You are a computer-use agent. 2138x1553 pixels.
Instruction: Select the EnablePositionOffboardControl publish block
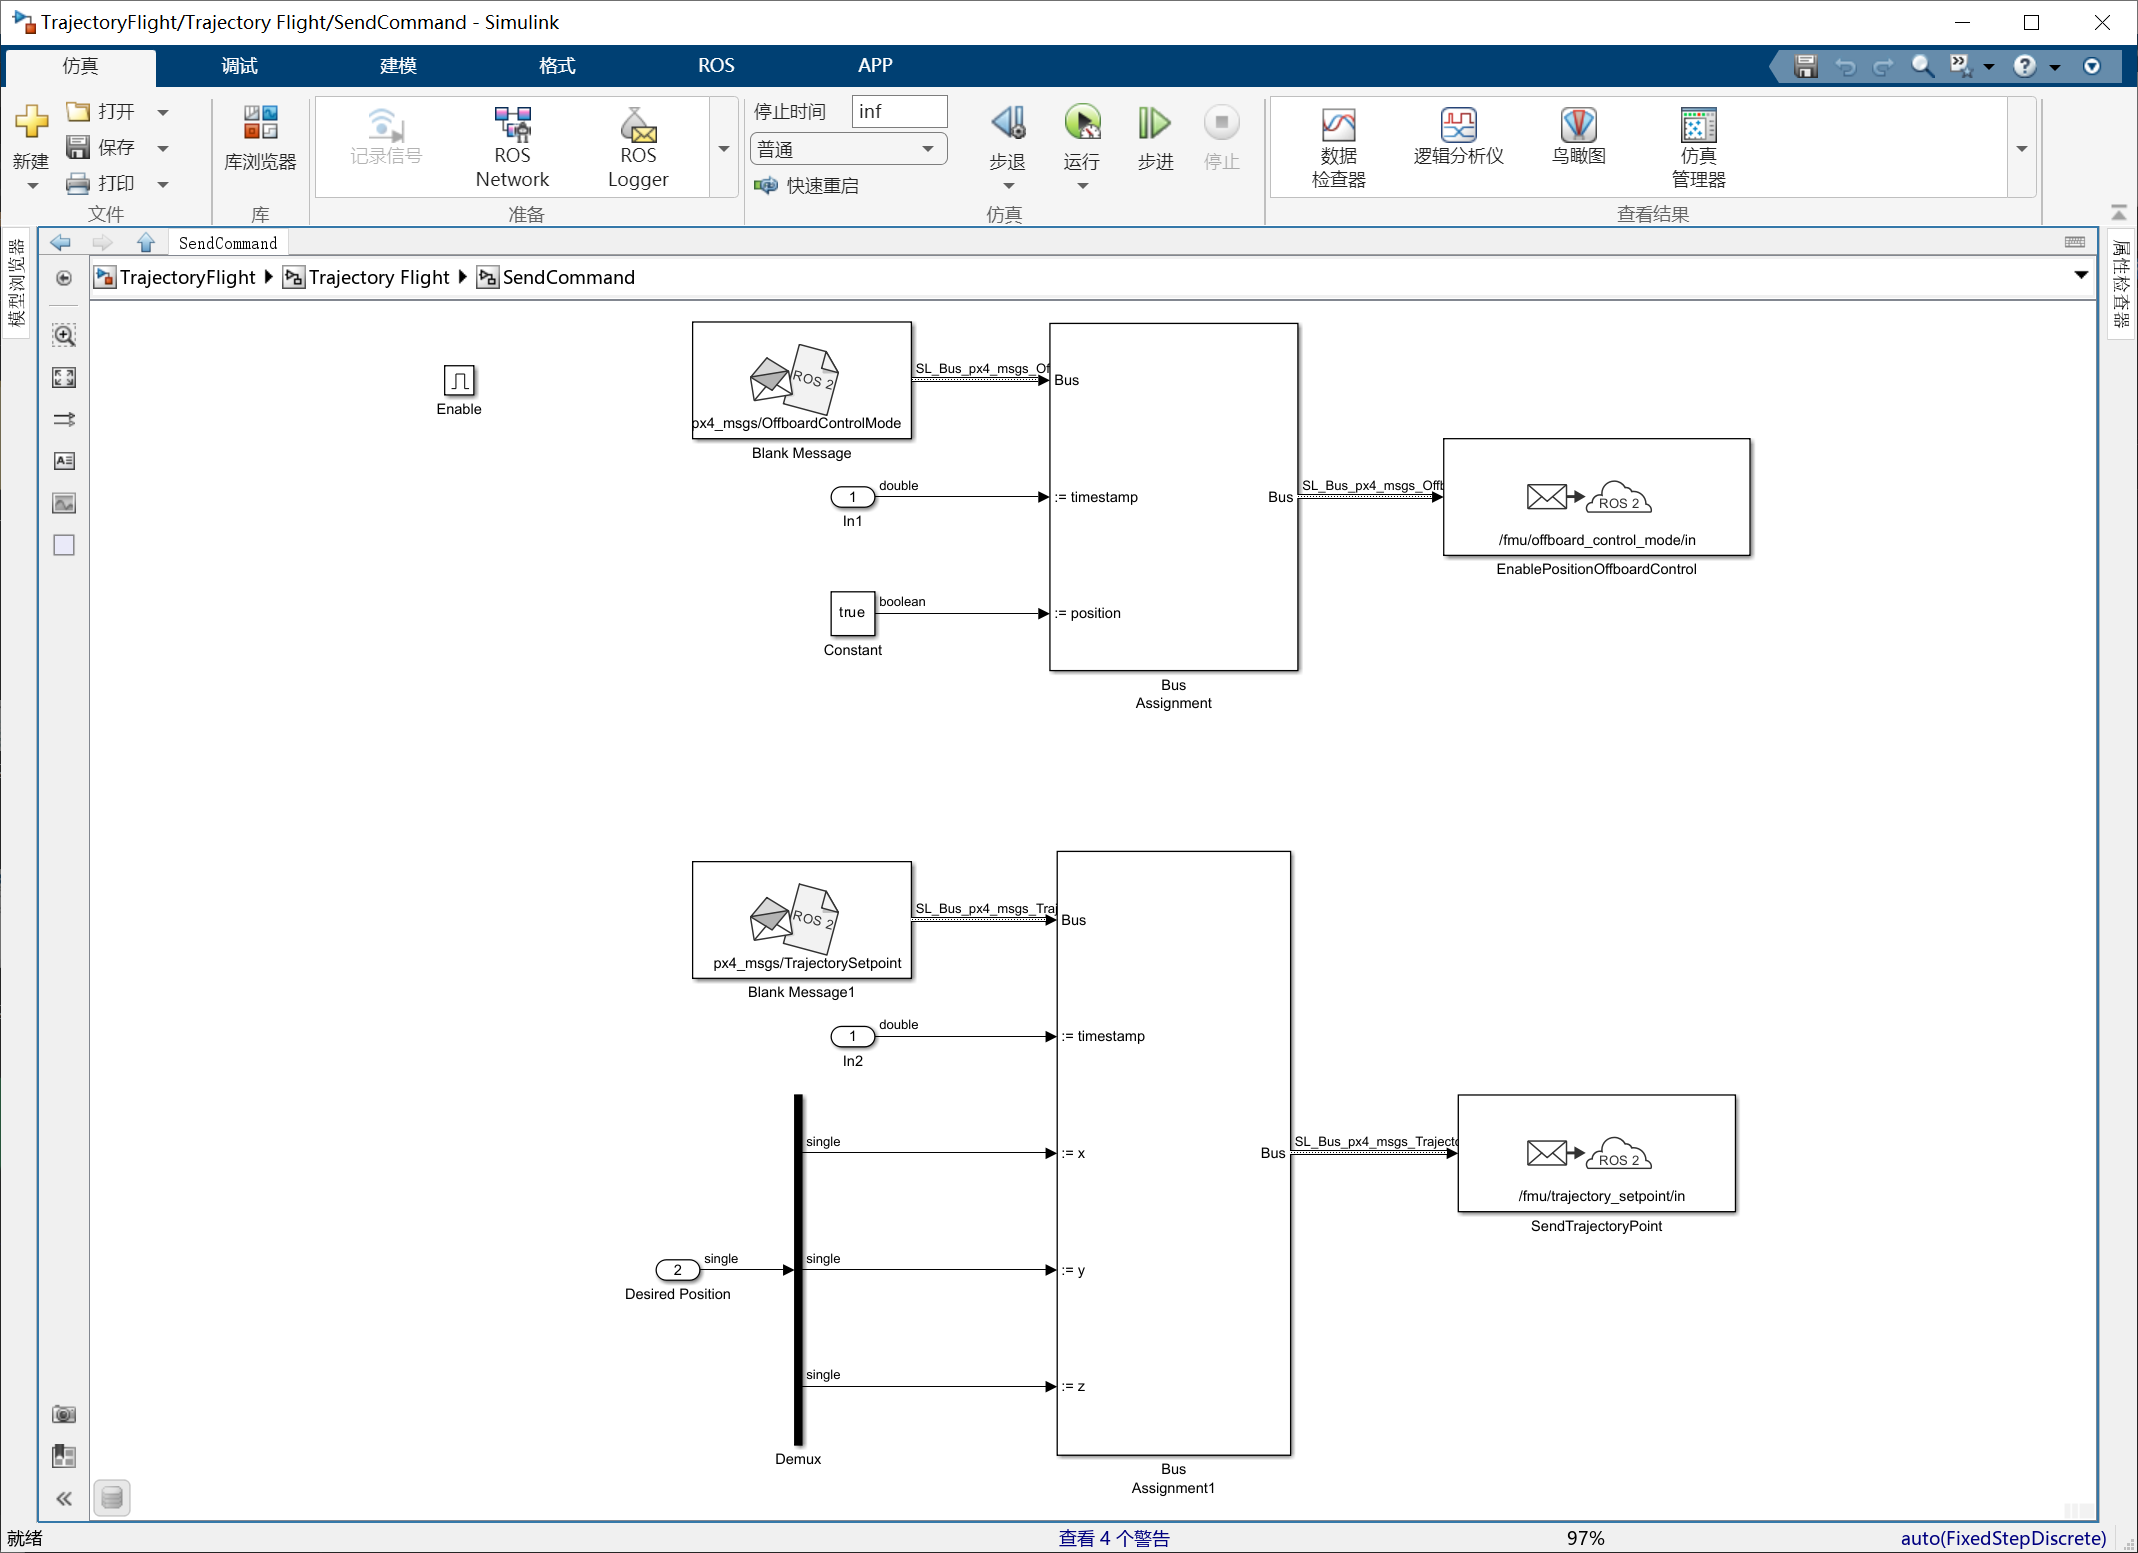[1597, 497]
